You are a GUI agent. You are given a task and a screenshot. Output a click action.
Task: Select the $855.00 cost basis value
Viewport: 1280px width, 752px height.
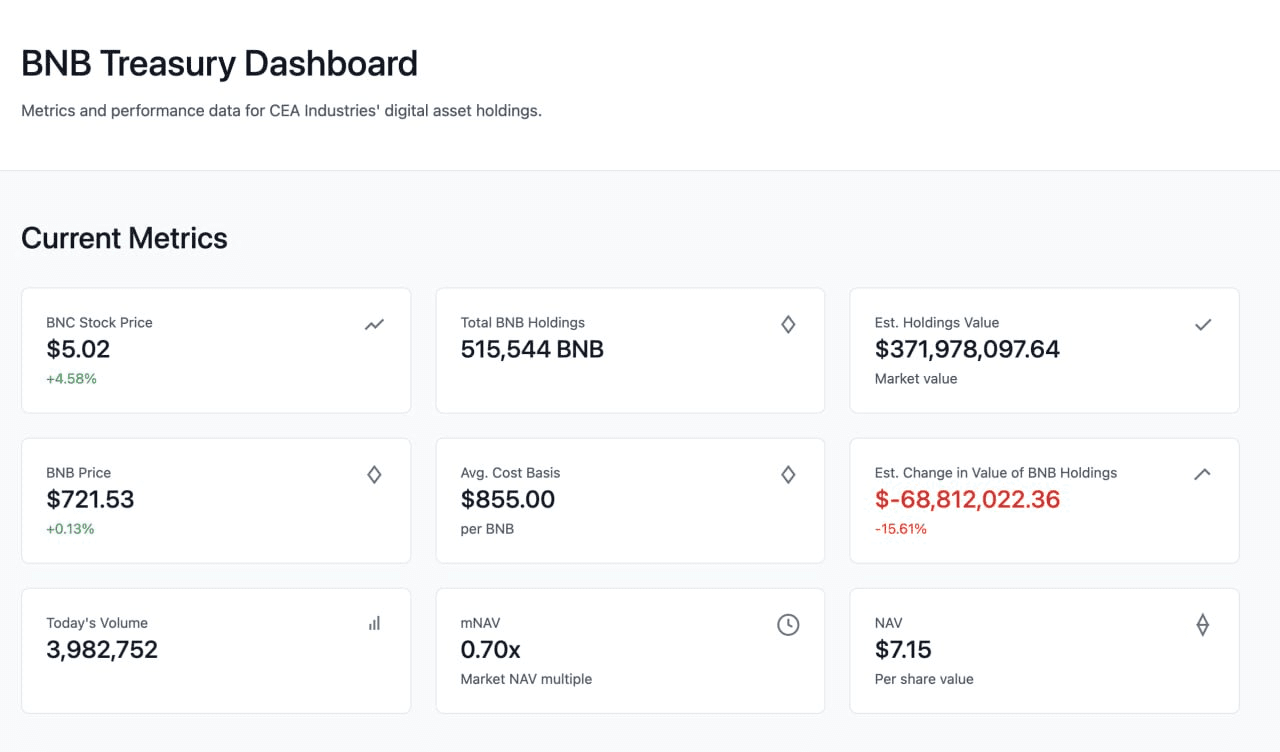click(x=508, y=499)
